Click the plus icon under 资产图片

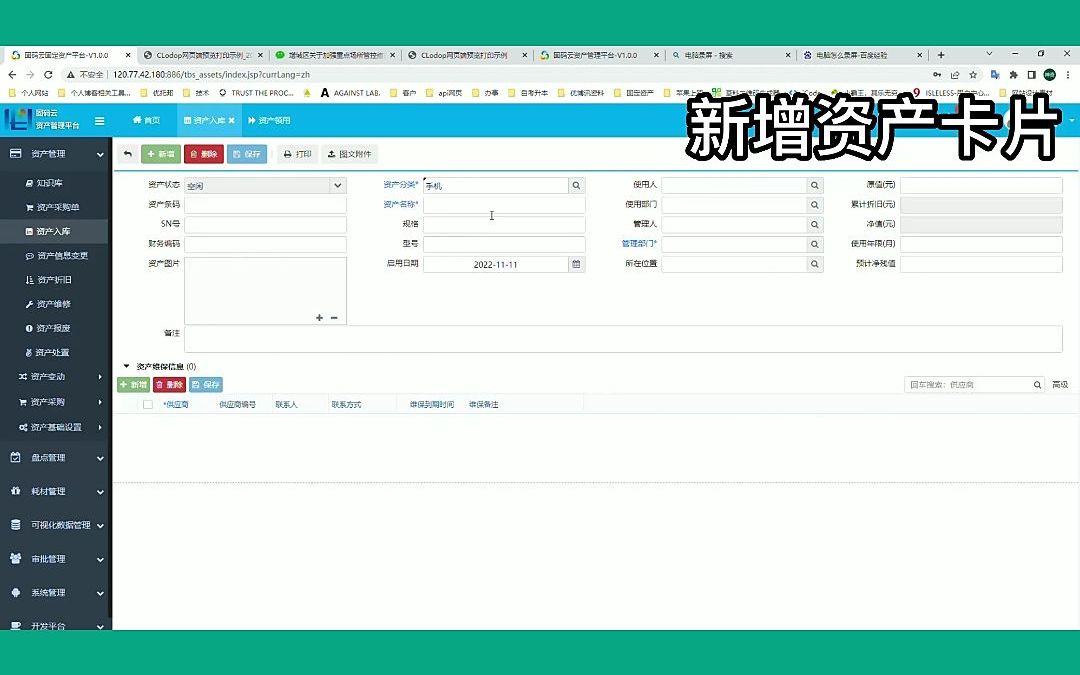(318, 318)
